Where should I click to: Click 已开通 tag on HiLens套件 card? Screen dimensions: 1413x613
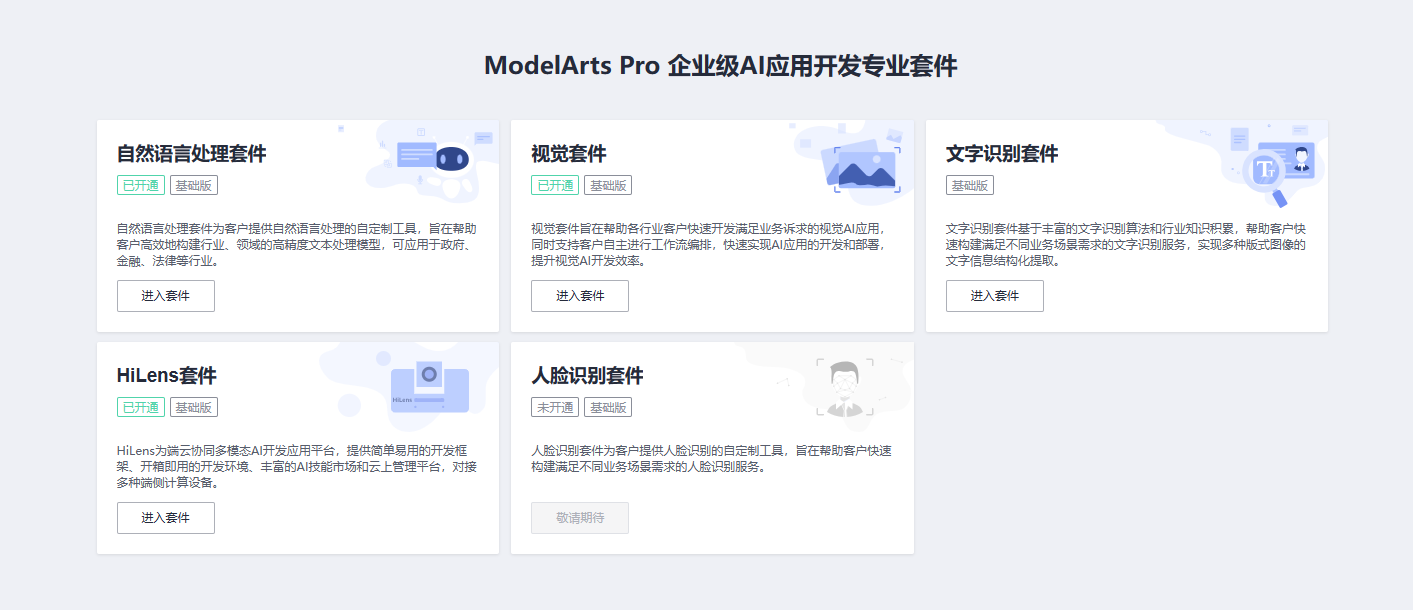(141, 407)
